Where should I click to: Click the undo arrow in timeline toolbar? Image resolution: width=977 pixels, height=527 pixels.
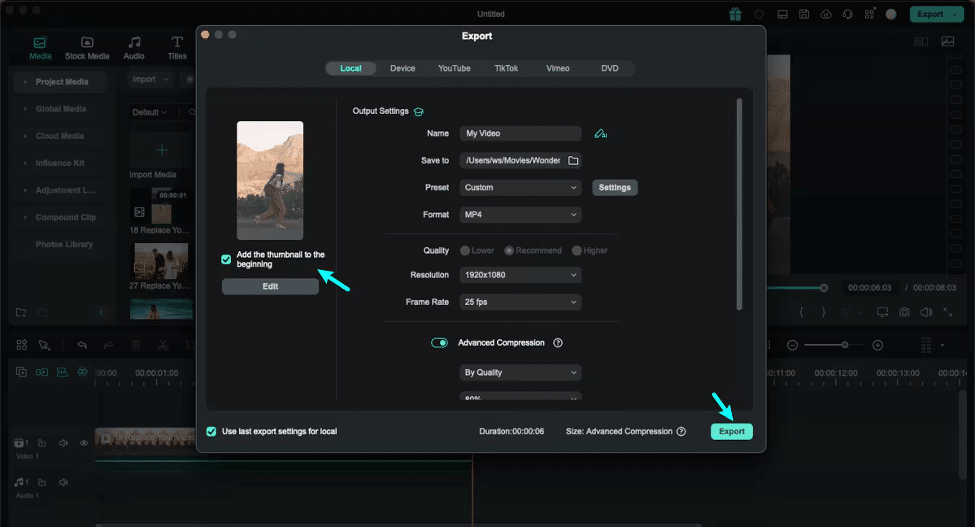(x=82, y=344)
